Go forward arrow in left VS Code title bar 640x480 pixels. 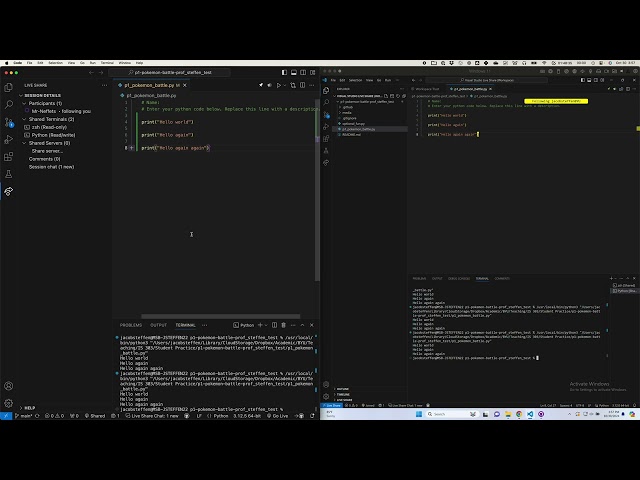coord(101,72)
